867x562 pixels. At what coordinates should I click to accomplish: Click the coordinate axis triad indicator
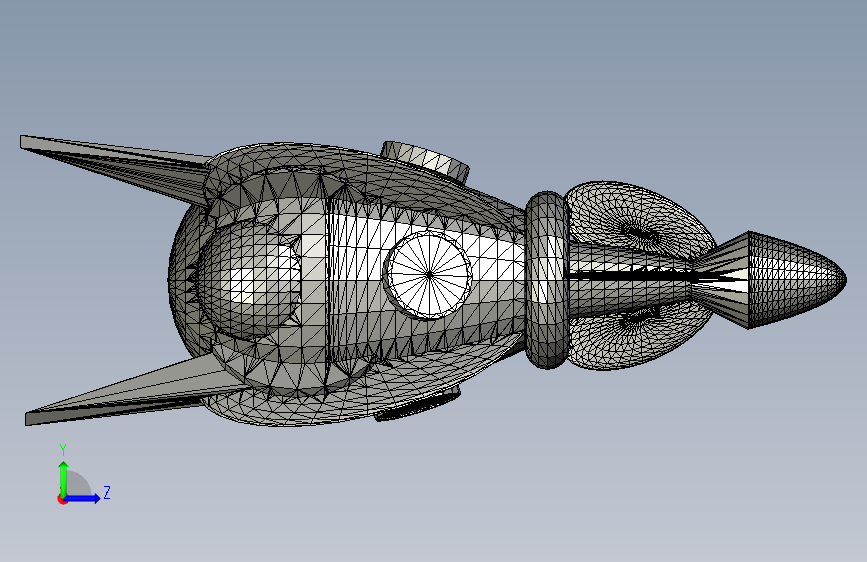click(x=84, y=475)
